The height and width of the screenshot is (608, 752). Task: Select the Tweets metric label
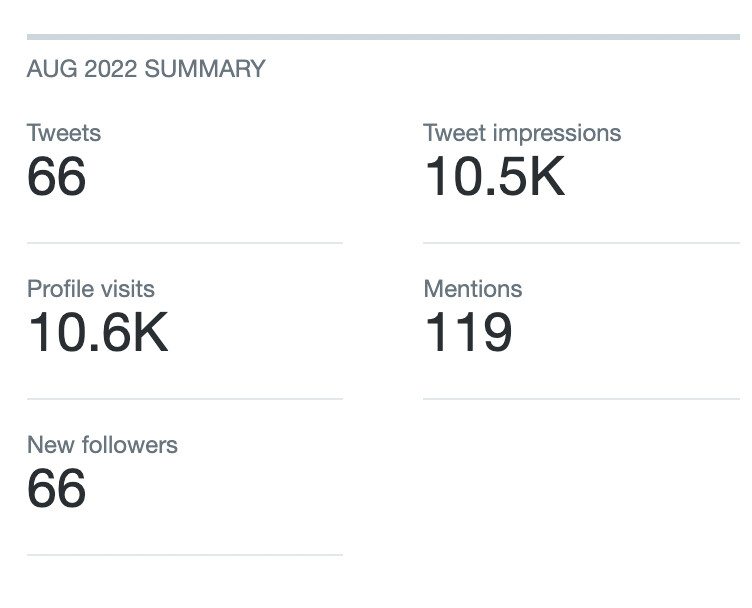64,133
